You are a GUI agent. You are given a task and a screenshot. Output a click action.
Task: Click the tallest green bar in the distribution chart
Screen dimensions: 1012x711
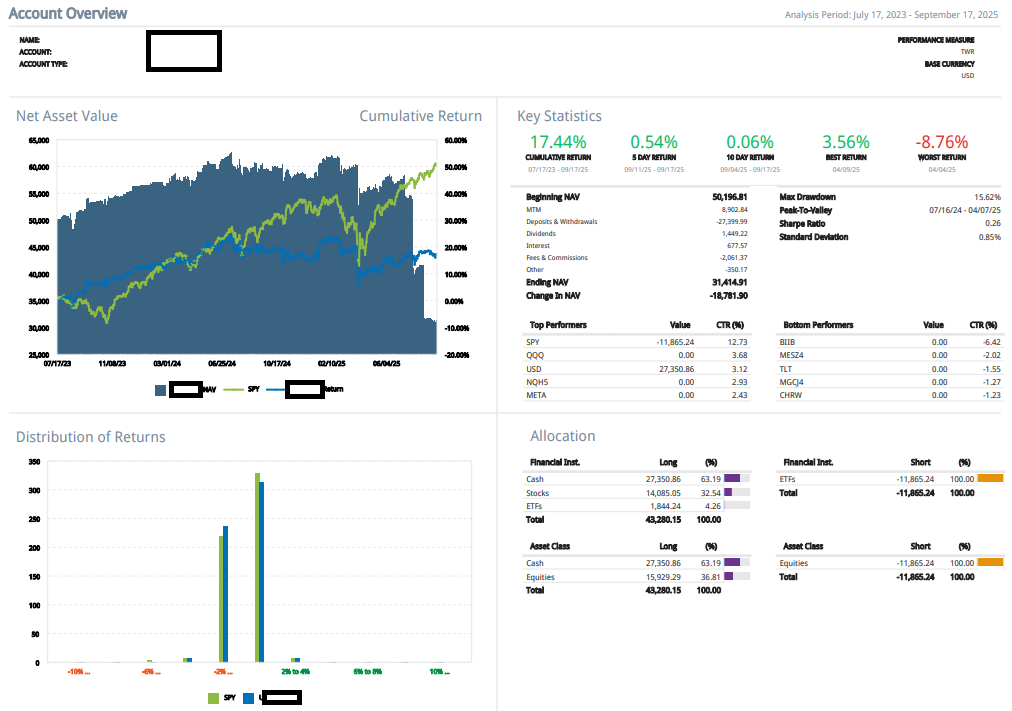(x=257, y=567)
